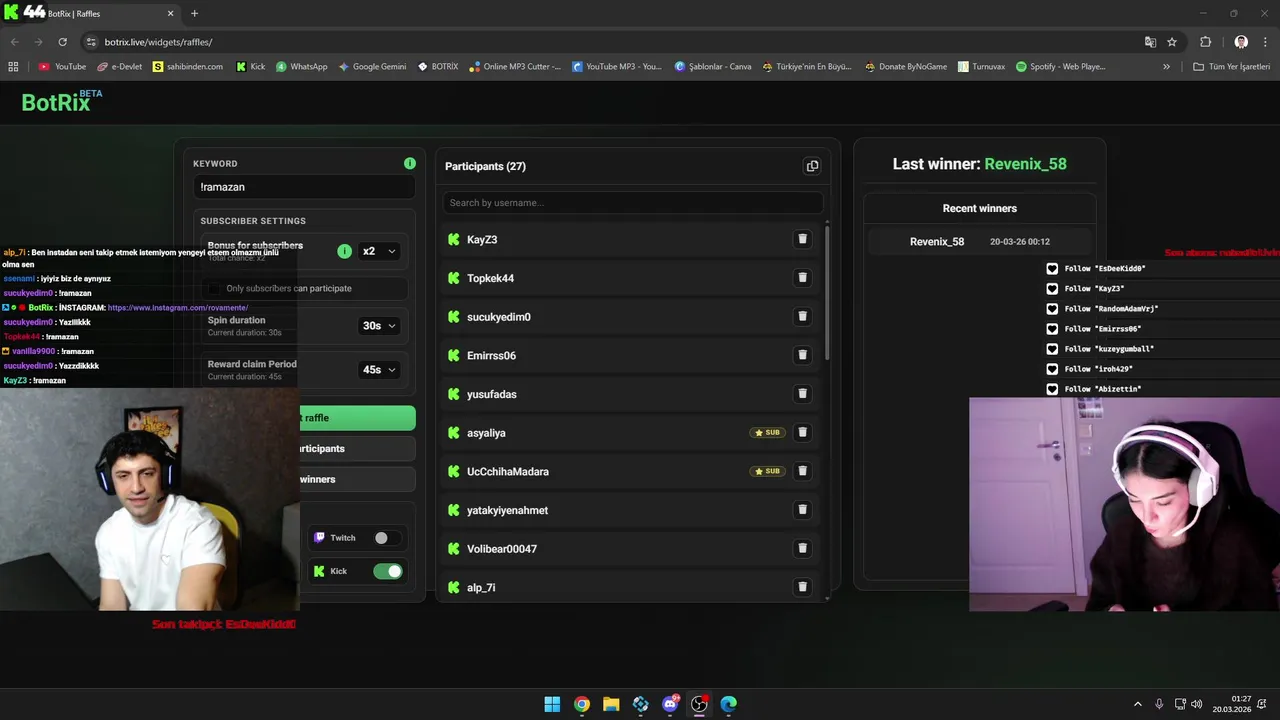
Task: Open Instagram link in chat overlay
Action: coord(178,308)
